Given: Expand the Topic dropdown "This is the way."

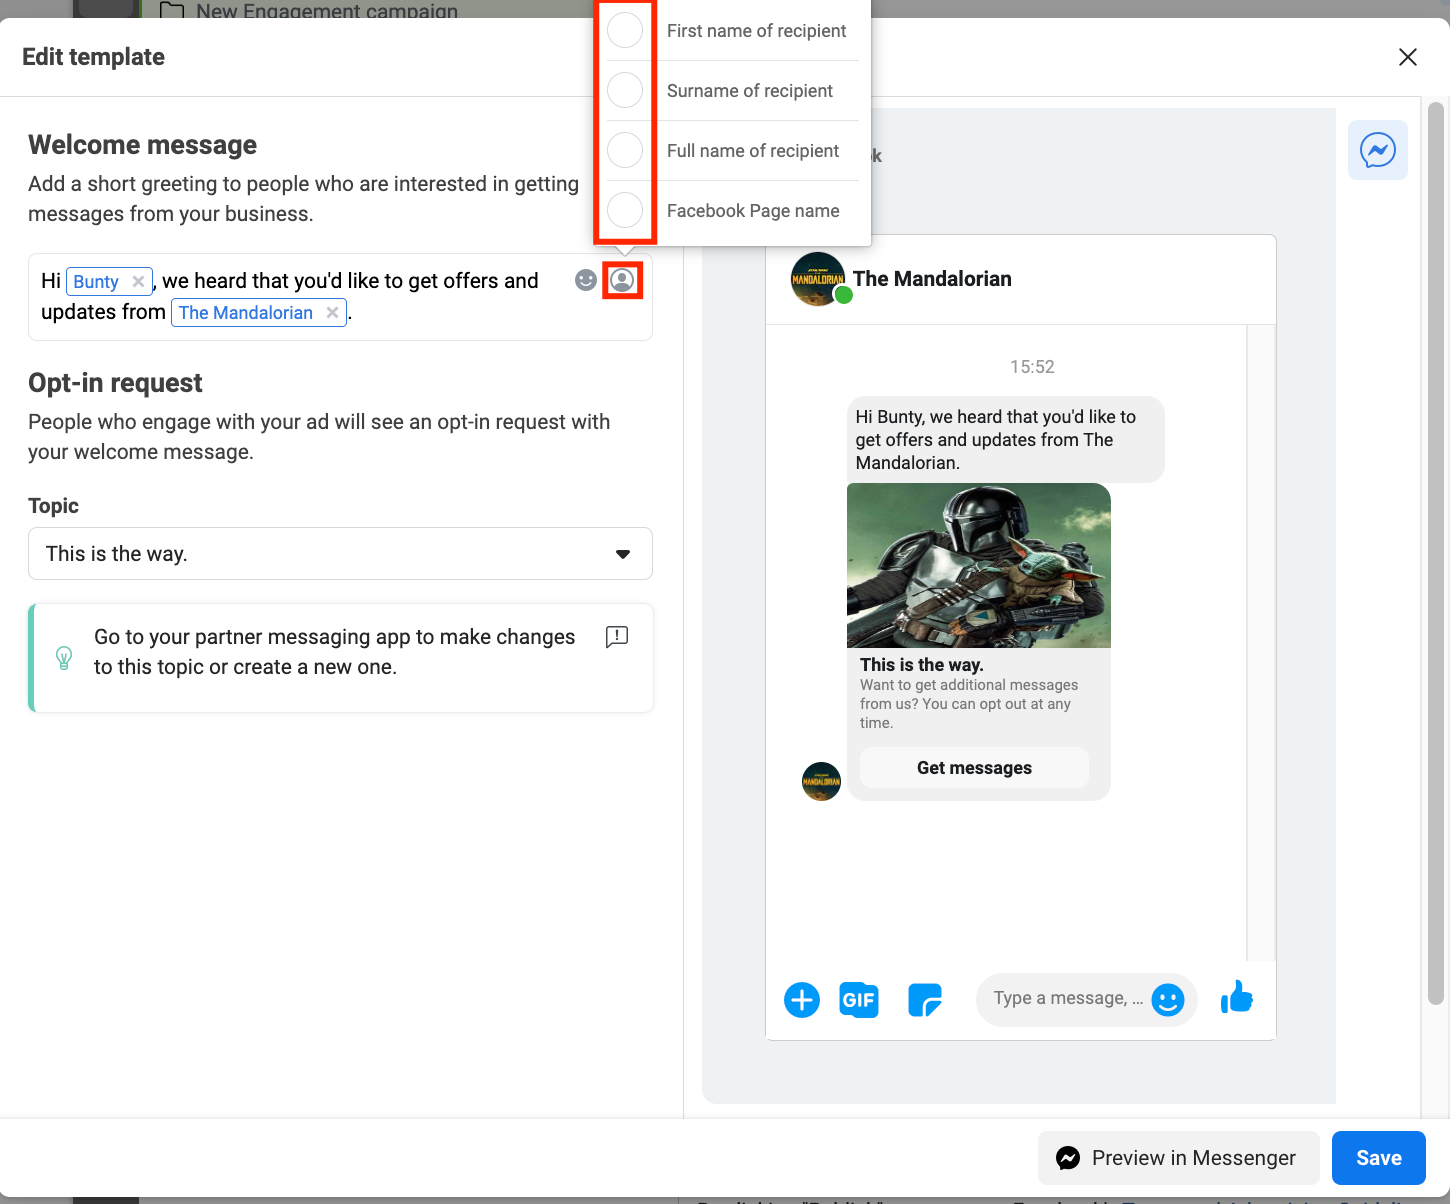Looking at the screenshot, I should (x=340, y=553).
